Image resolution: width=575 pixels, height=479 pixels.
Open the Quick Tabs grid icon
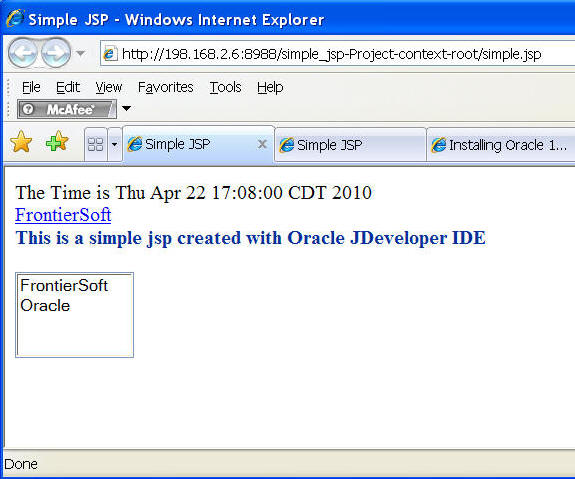[x=96, y=144]
